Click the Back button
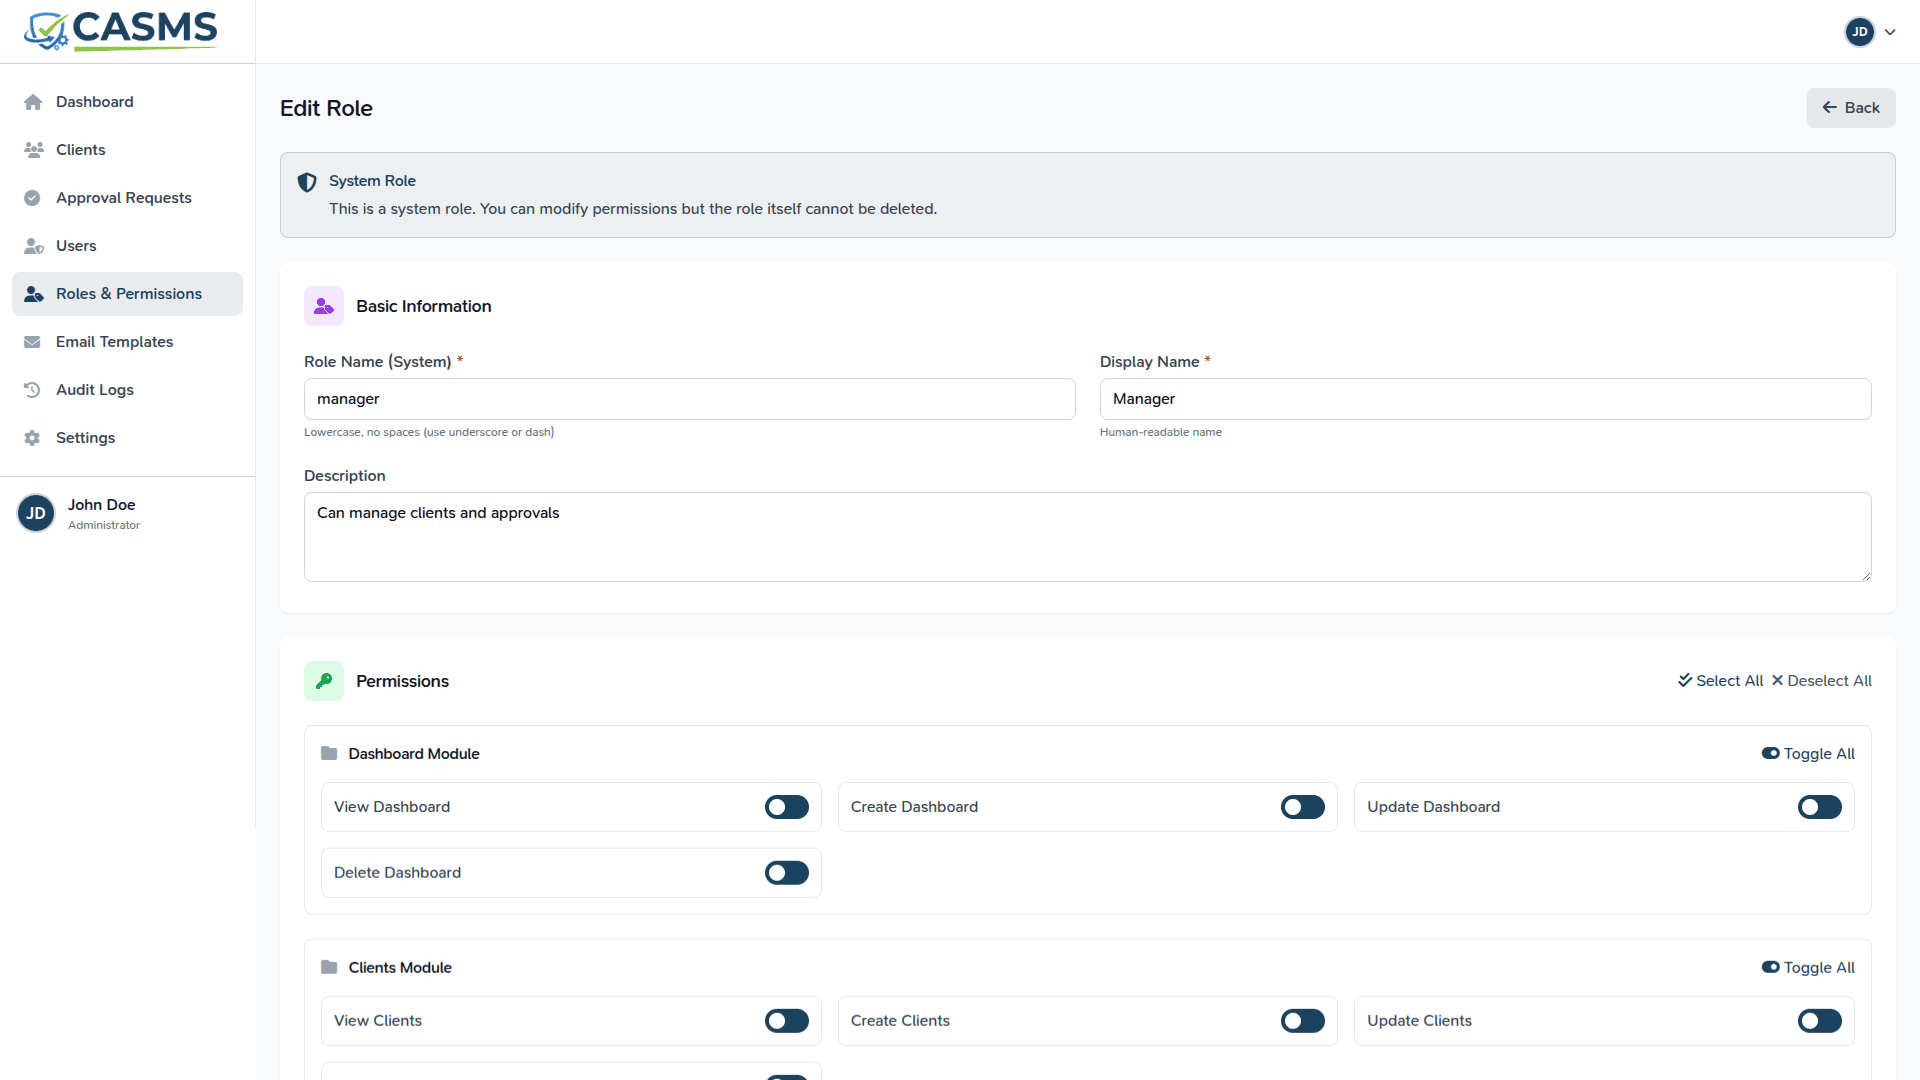The image size is (1920, 1080). pos(1850,108)
